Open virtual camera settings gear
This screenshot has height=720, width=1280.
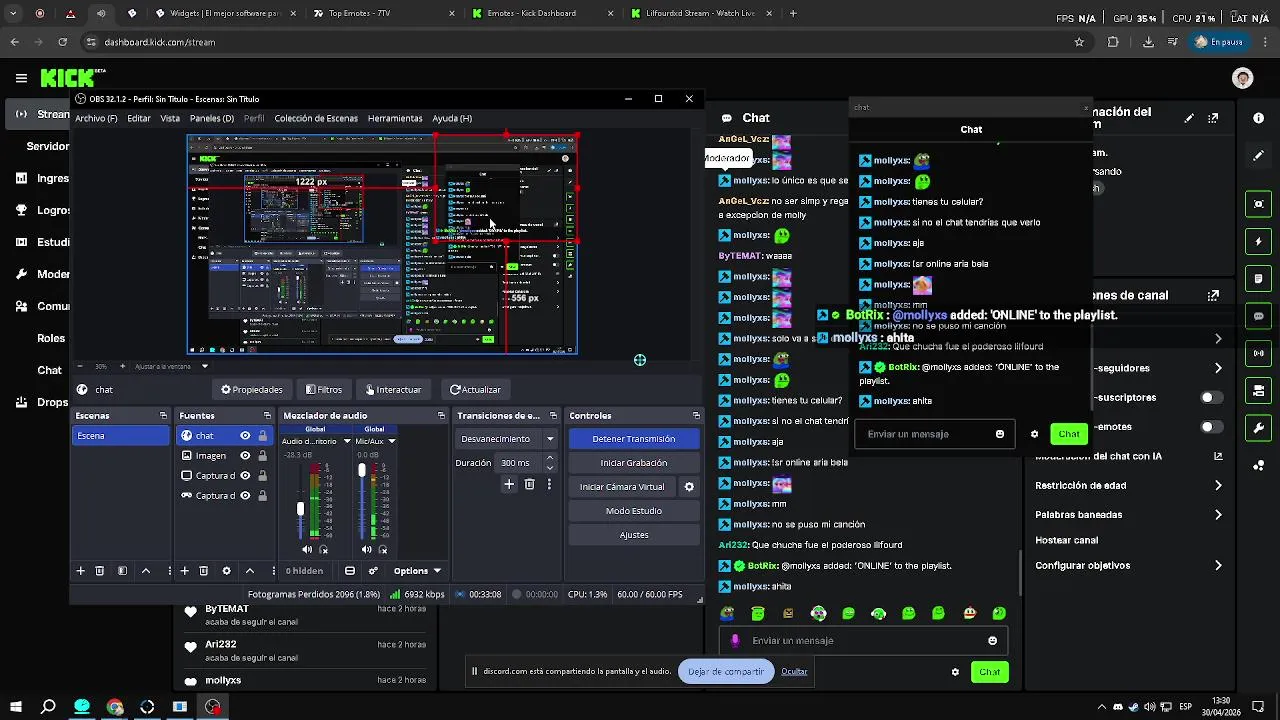coord(689,487)
